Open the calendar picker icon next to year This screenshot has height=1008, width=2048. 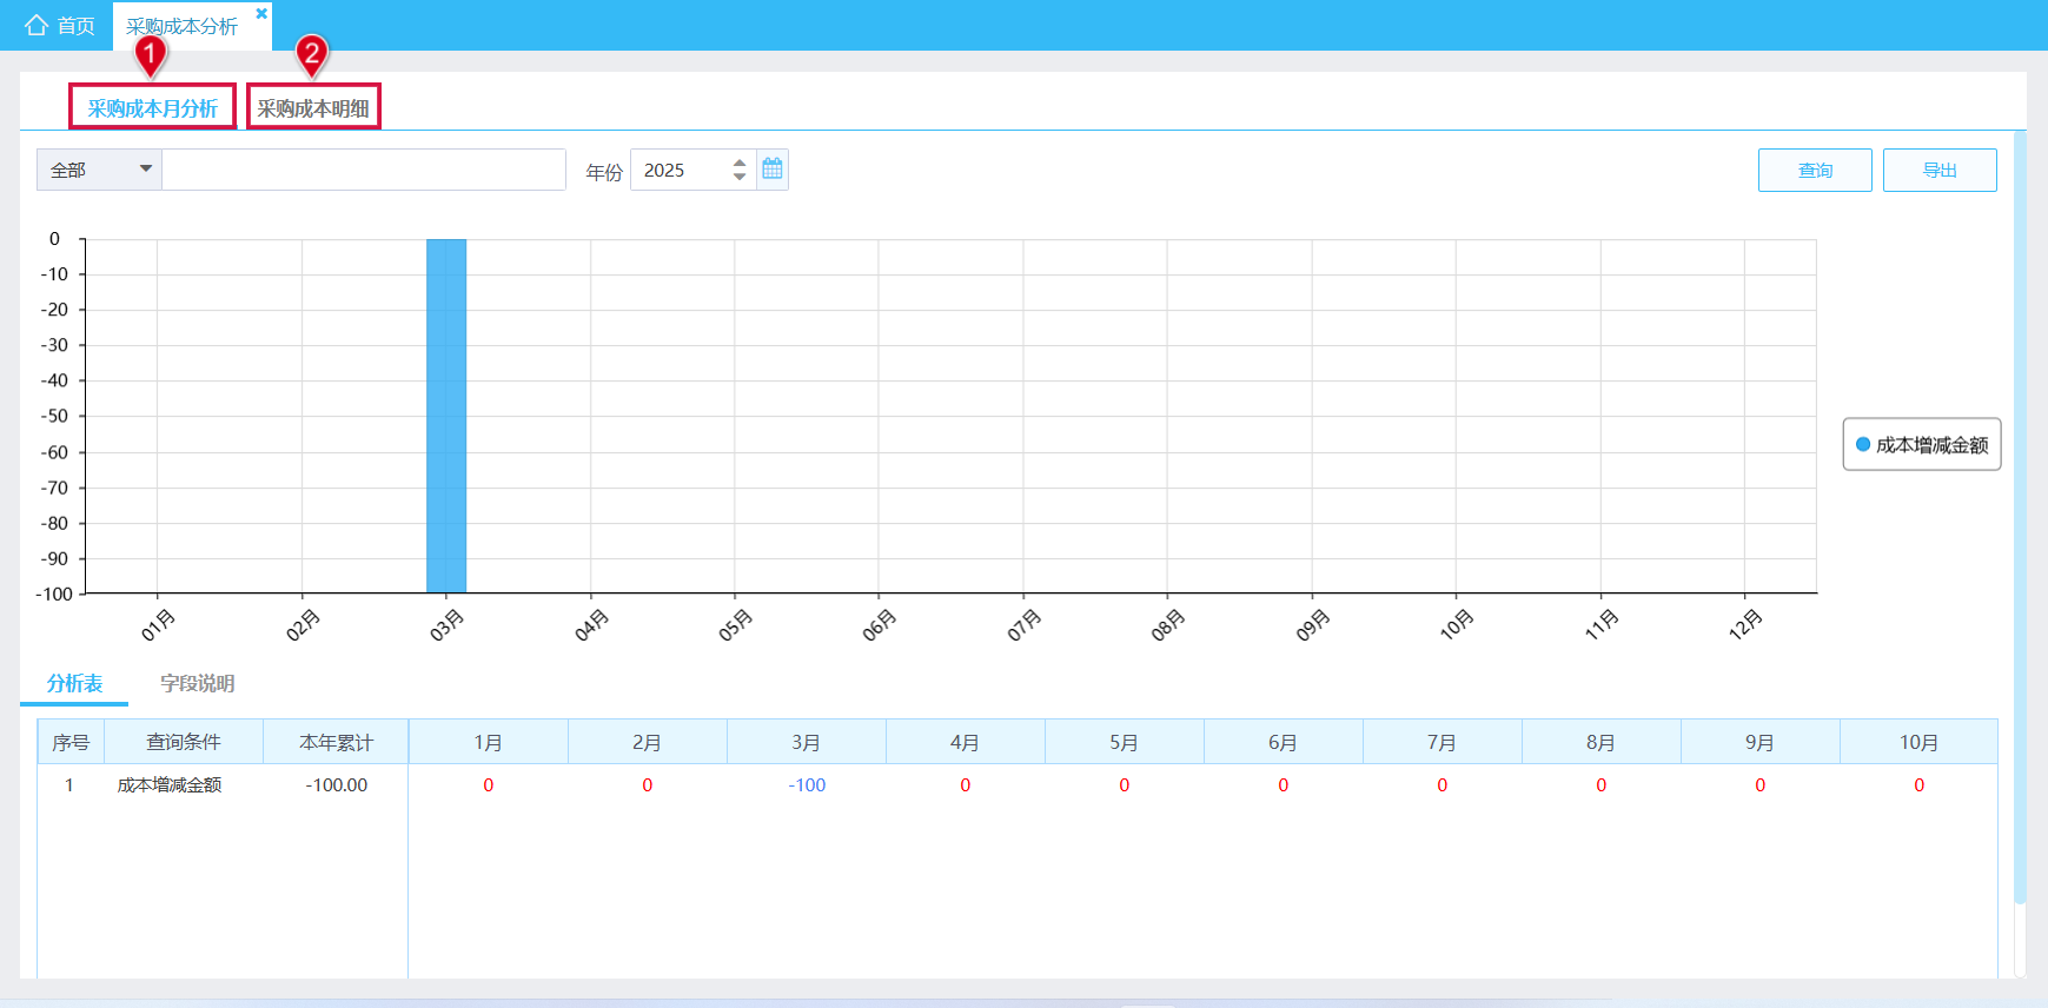(772, 169)
